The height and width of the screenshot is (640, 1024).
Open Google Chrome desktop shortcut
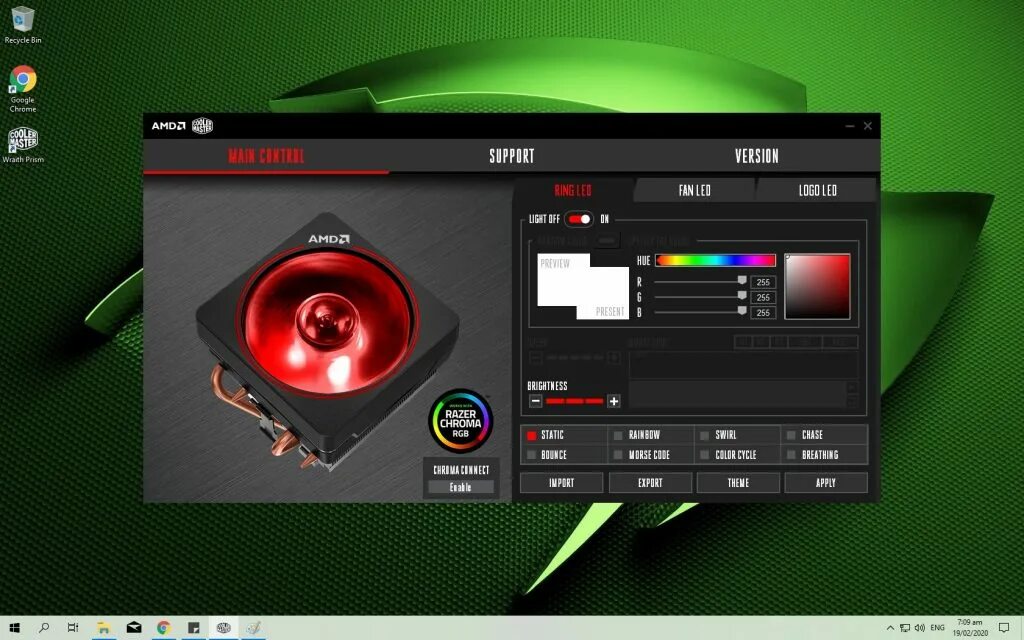click(x=22, y=89)
